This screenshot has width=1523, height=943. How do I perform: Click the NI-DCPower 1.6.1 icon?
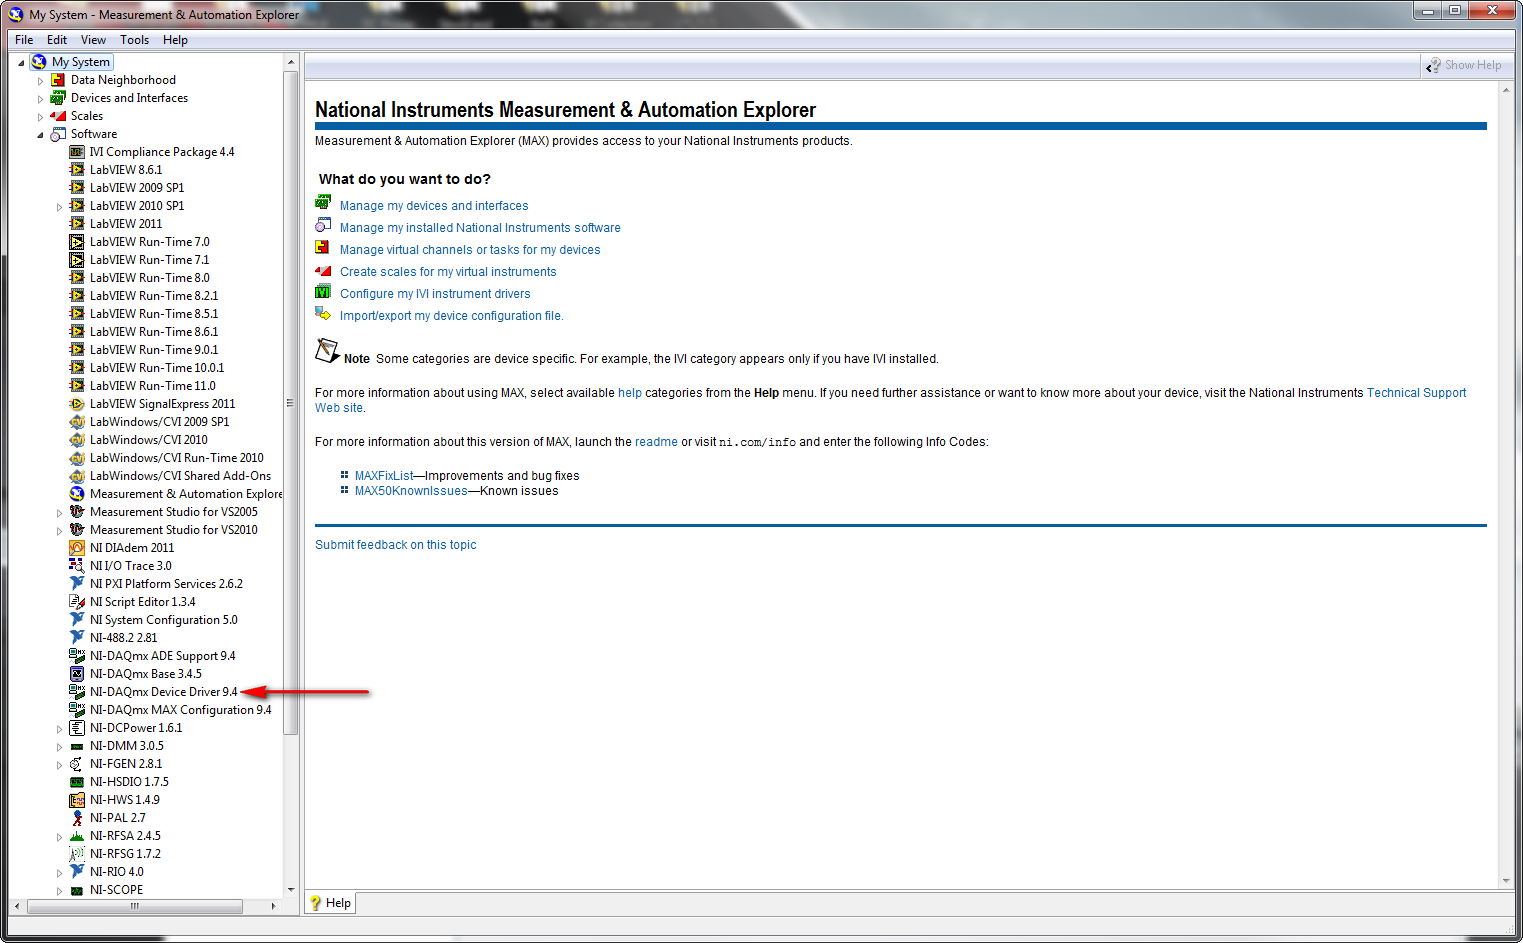tap(77, 728)
